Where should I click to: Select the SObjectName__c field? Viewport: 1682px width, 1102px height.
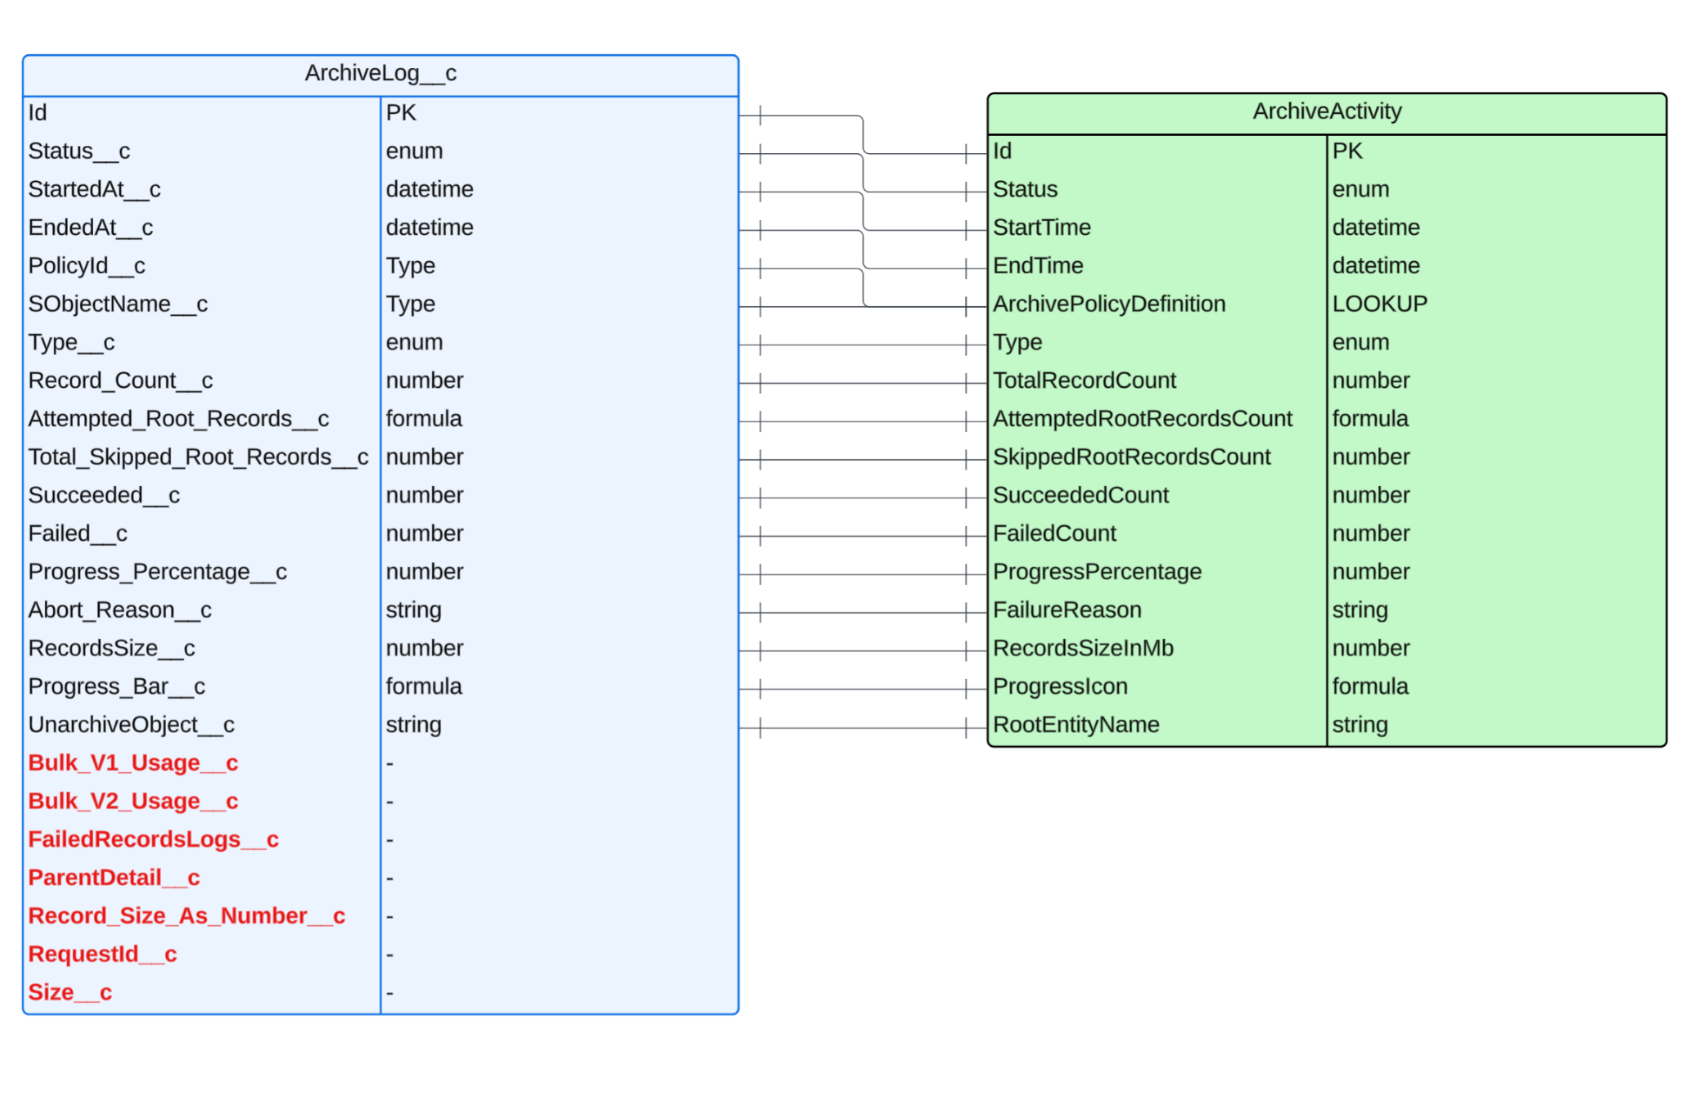200,303
